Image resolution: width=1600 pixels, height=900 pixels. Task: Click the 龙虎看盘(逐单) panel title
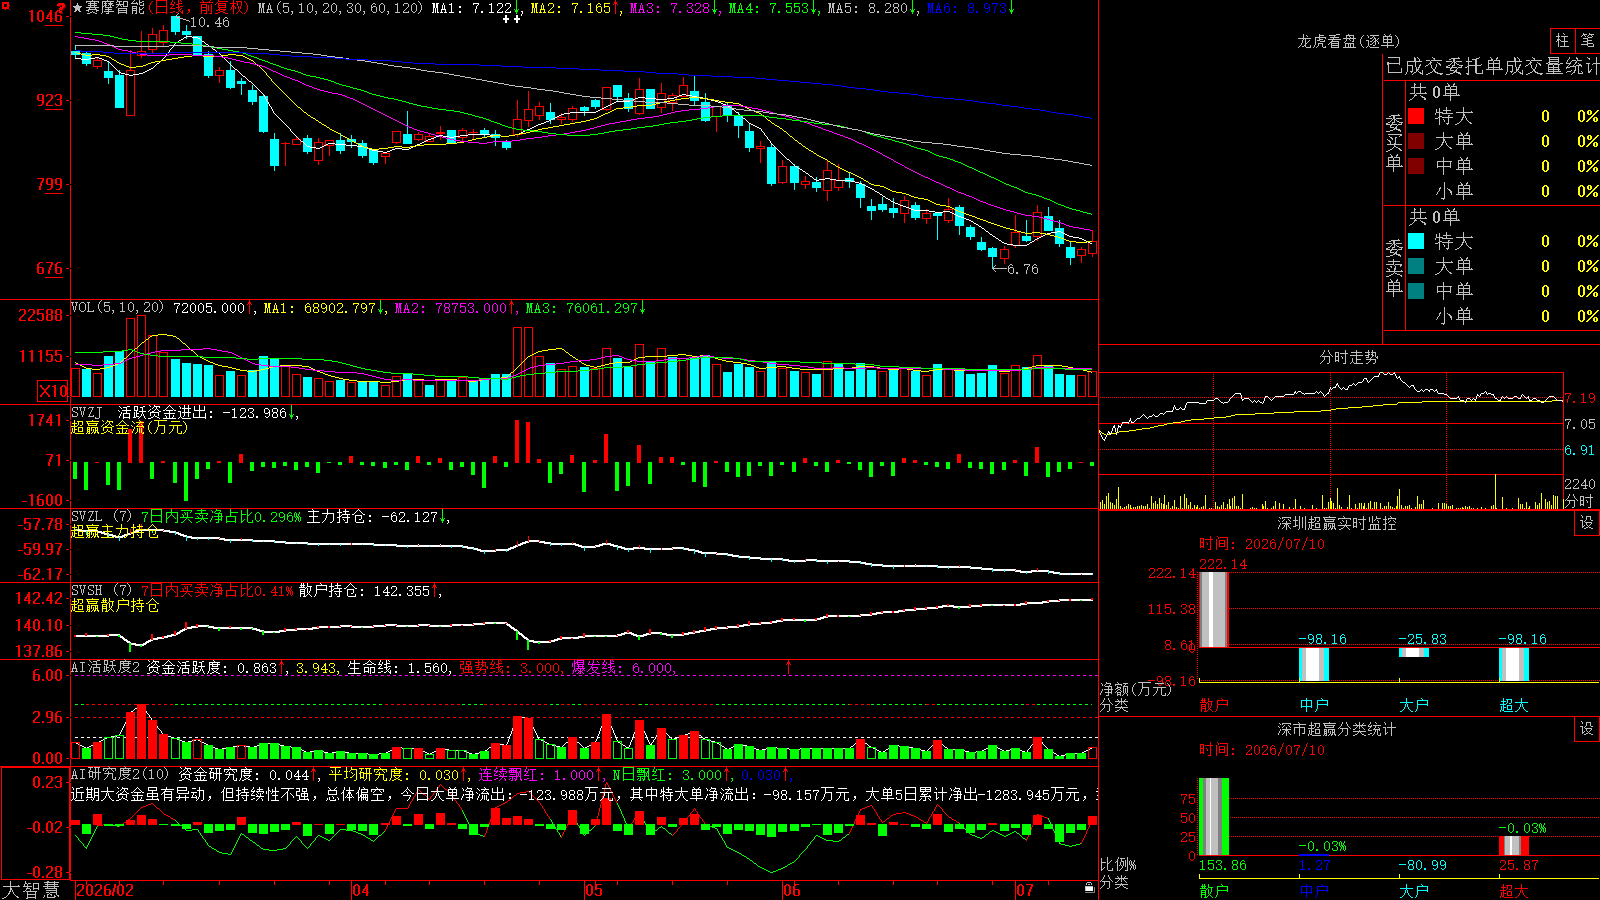coord(1348,41)
